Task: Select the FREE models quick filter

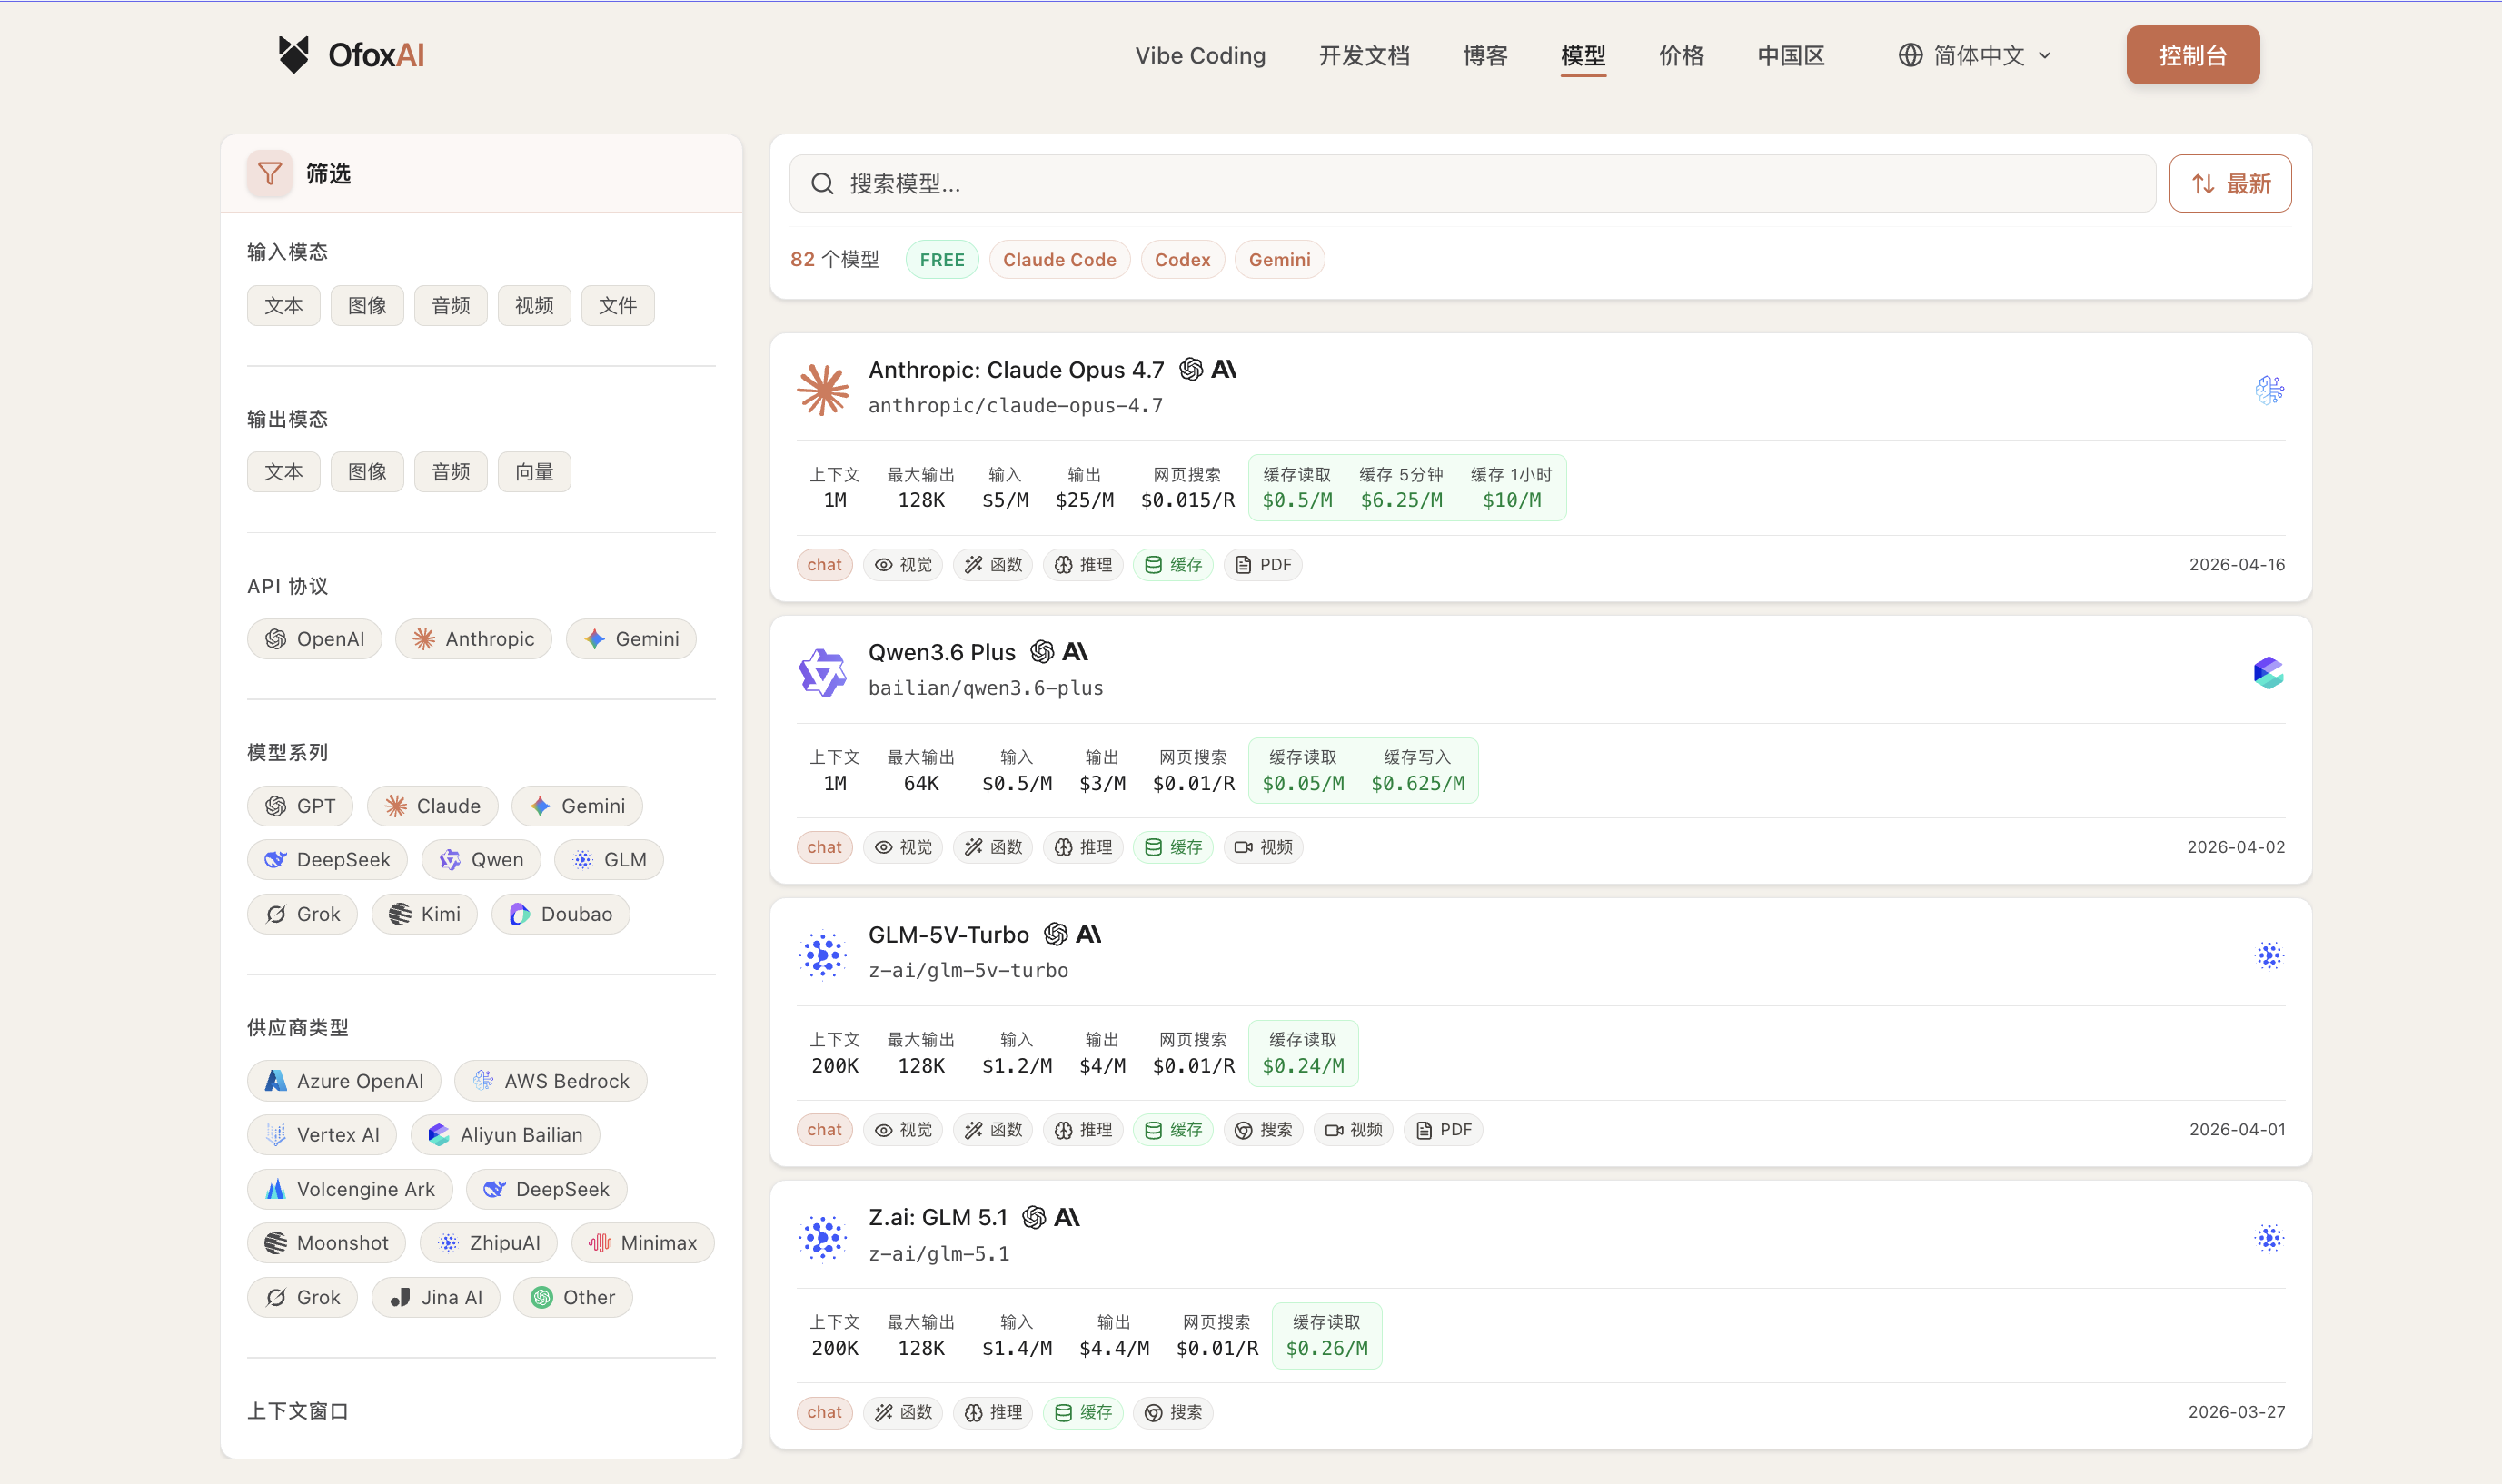Action: tap(941, 260)
